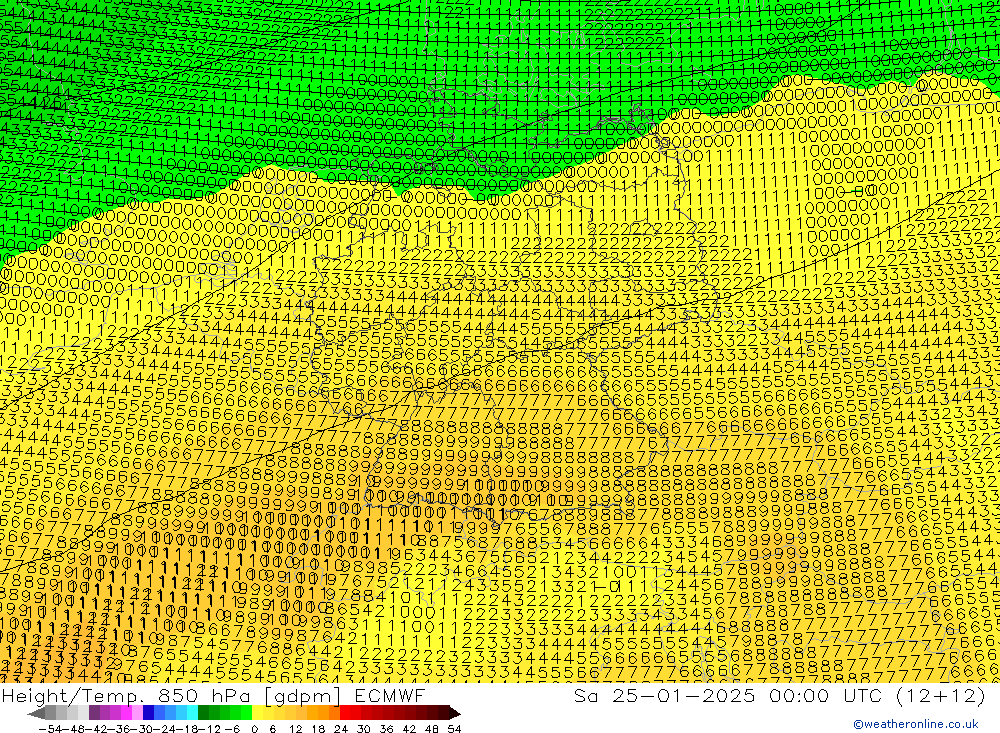This screenshot has height=733, width=1000.
Task: Select the red legend swatch above 24
Action: 345,713
